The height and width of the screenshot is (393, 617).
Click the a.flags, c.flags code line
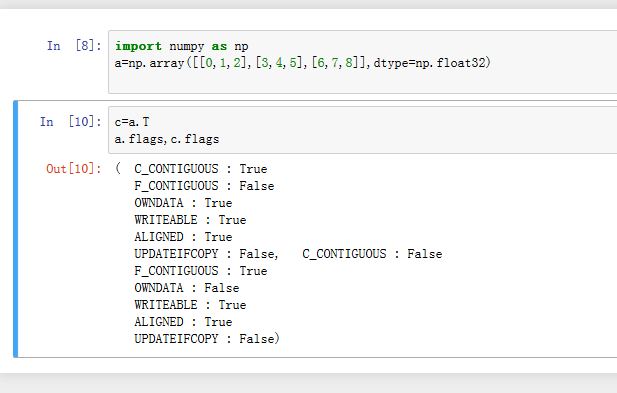pos(166,139)
